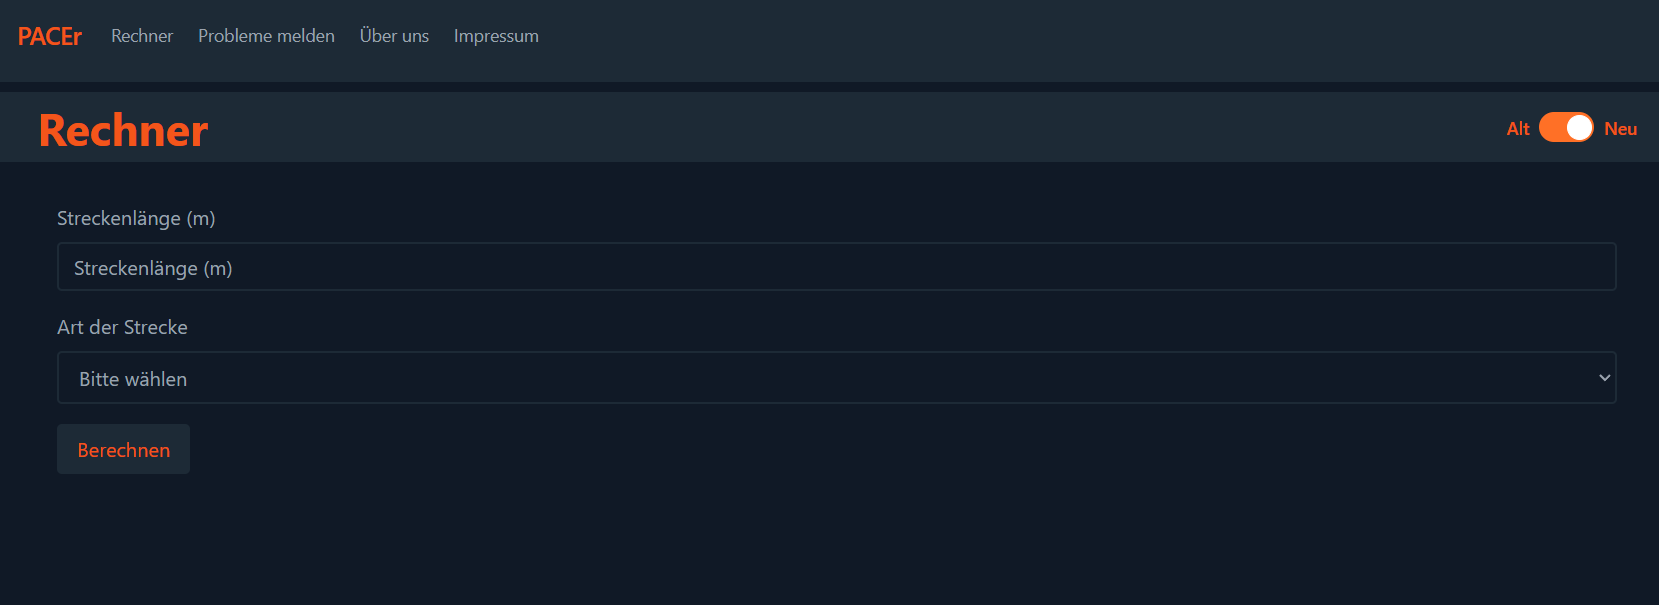Click the chevron arrow of the Strecke select

coord(1604,378)
